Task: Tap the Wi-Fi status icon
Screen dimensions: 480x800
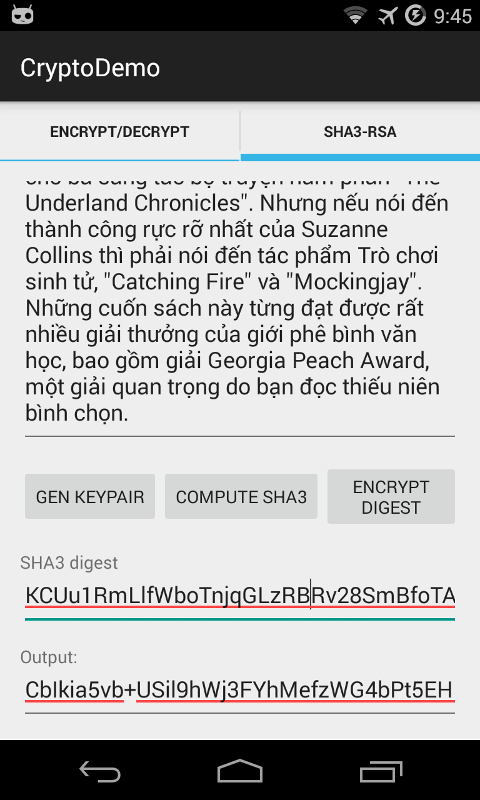Action: coord(356,16)
